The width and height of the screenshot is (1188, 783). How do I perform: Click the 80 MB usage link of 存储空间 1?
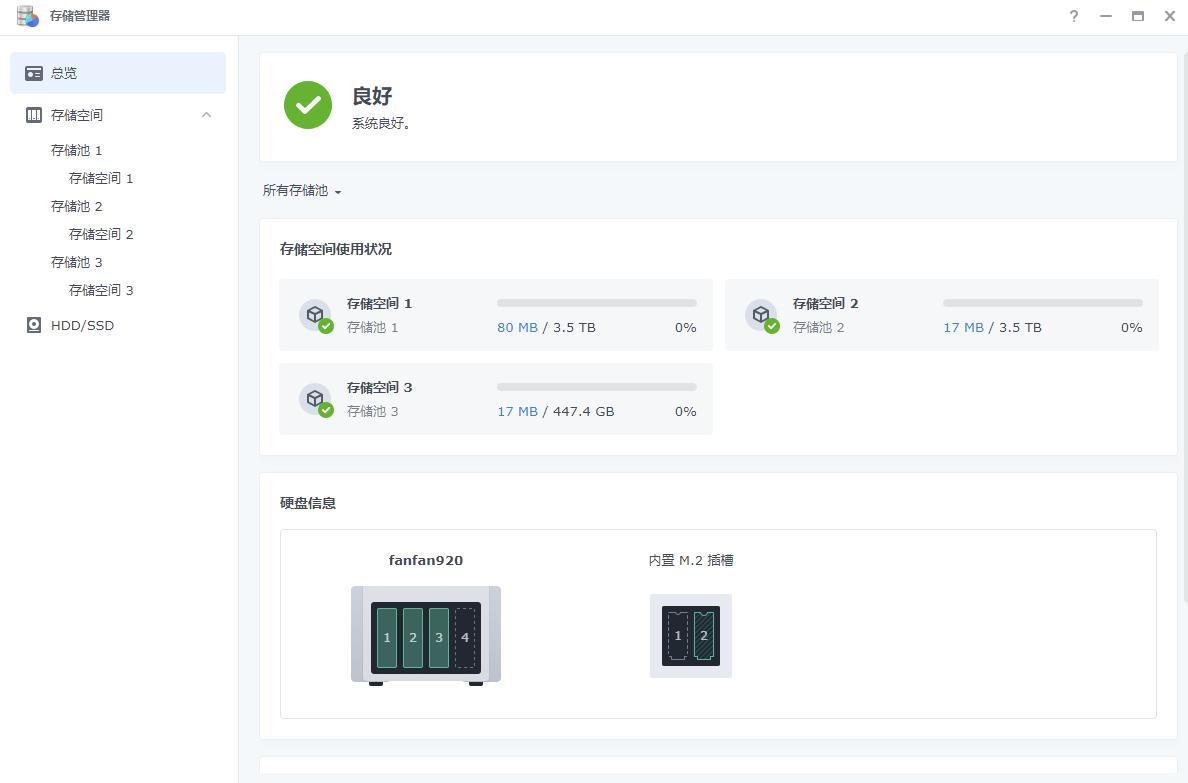tap(517, 327)
